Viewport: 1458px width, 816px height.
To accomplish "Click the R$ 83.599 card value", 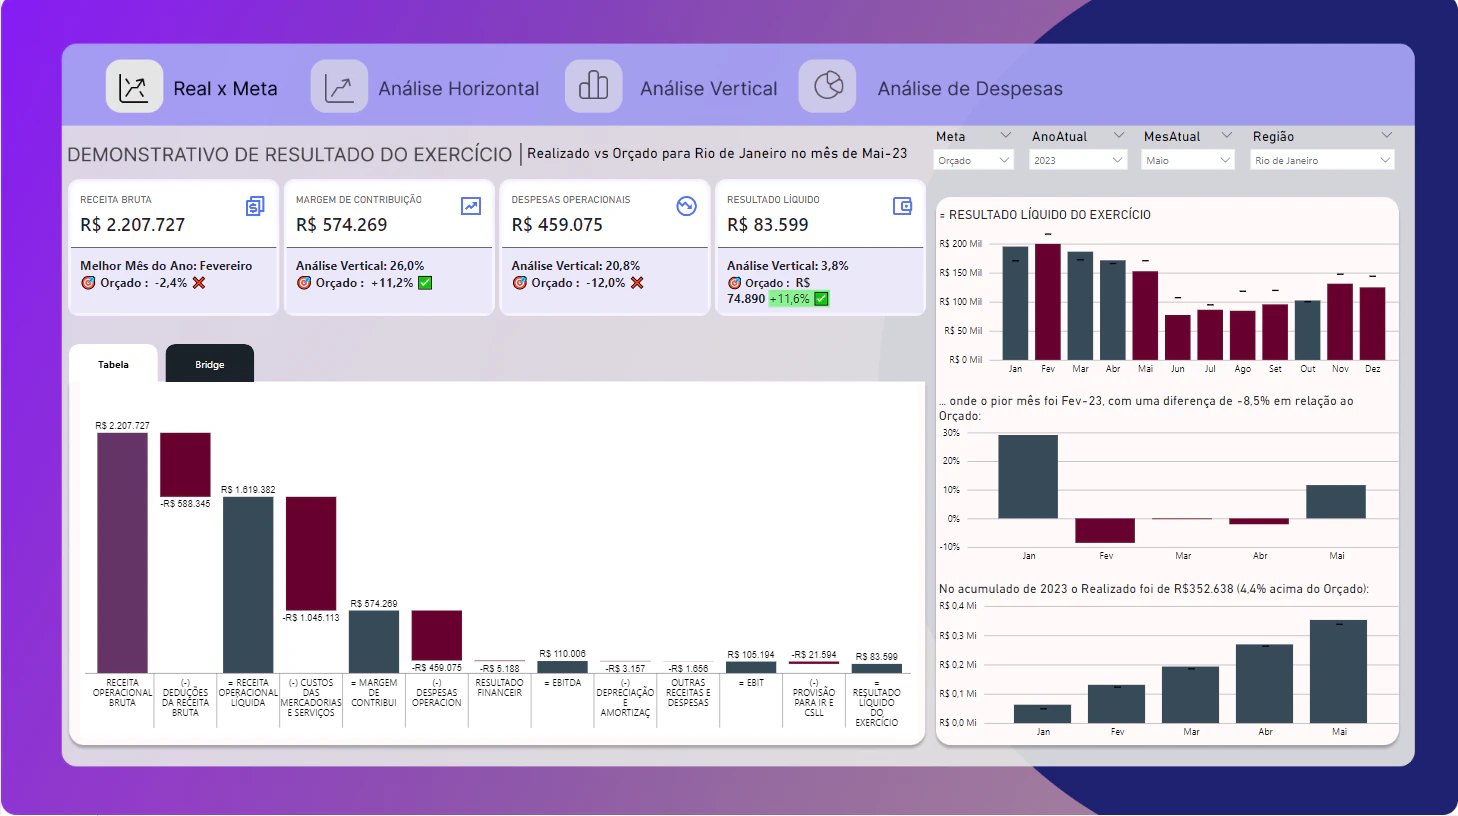I will click(768, 225).
